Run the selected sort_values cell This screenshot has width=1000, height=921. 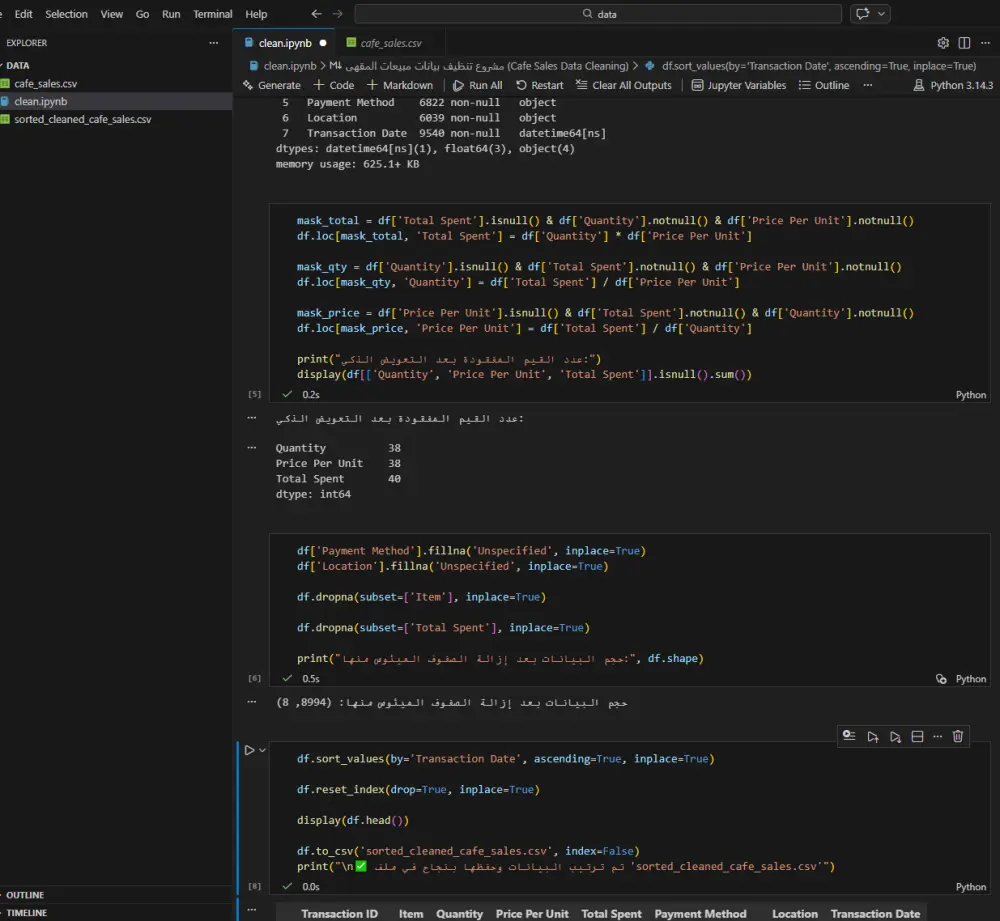tap(249, 750)
